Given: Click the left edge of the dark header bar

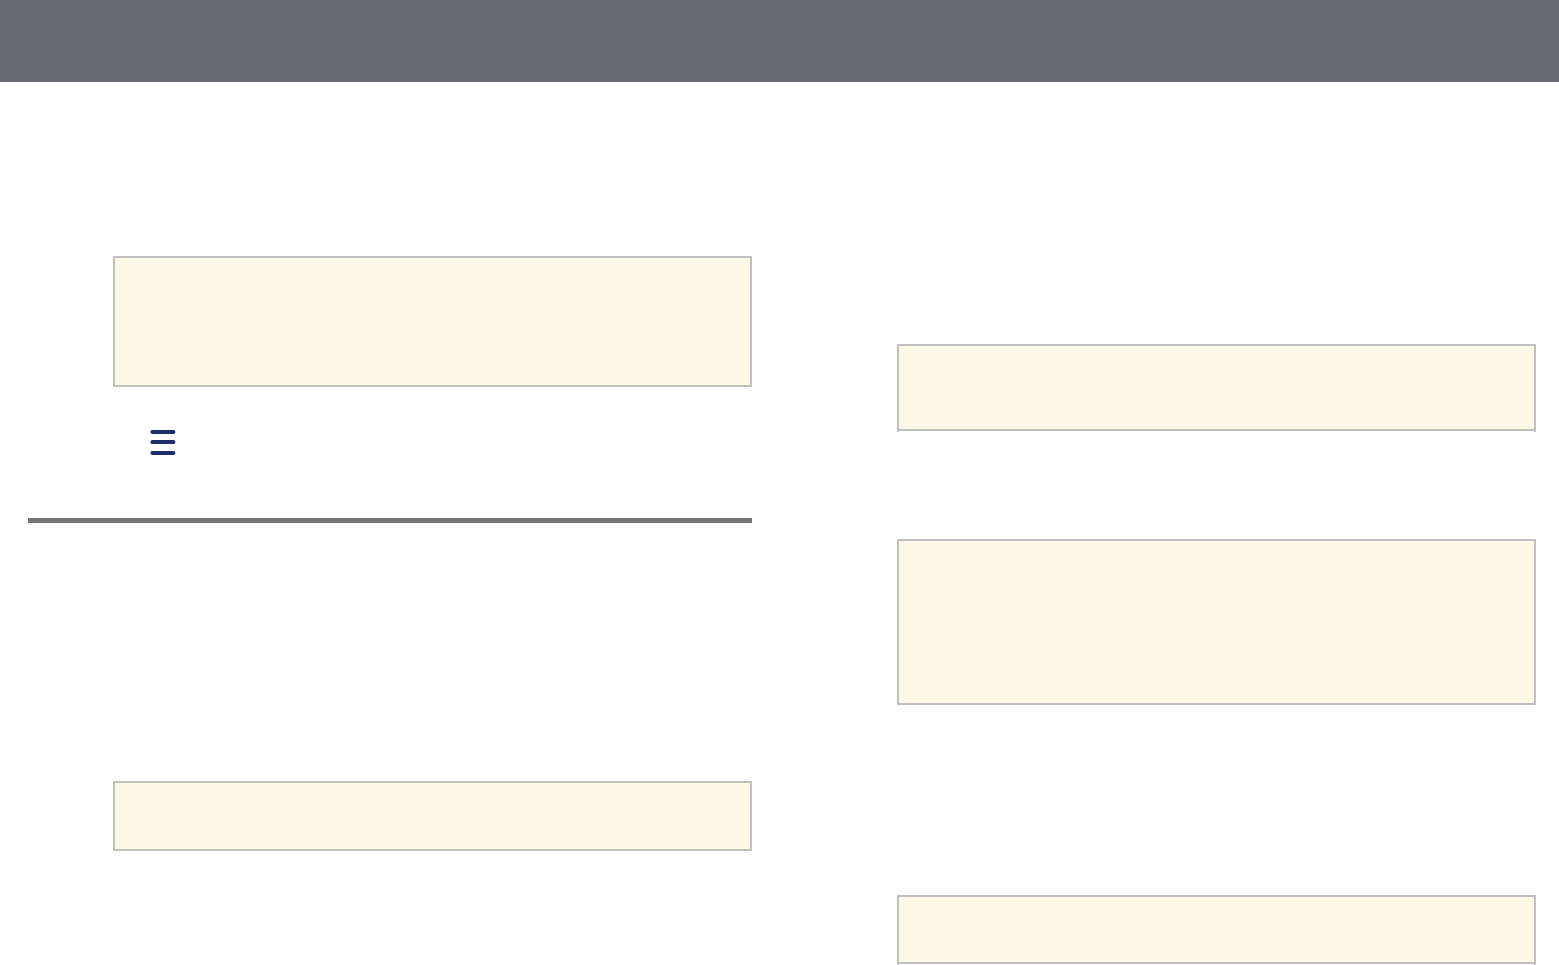Looking at the screenshot, I should point(10,41).
